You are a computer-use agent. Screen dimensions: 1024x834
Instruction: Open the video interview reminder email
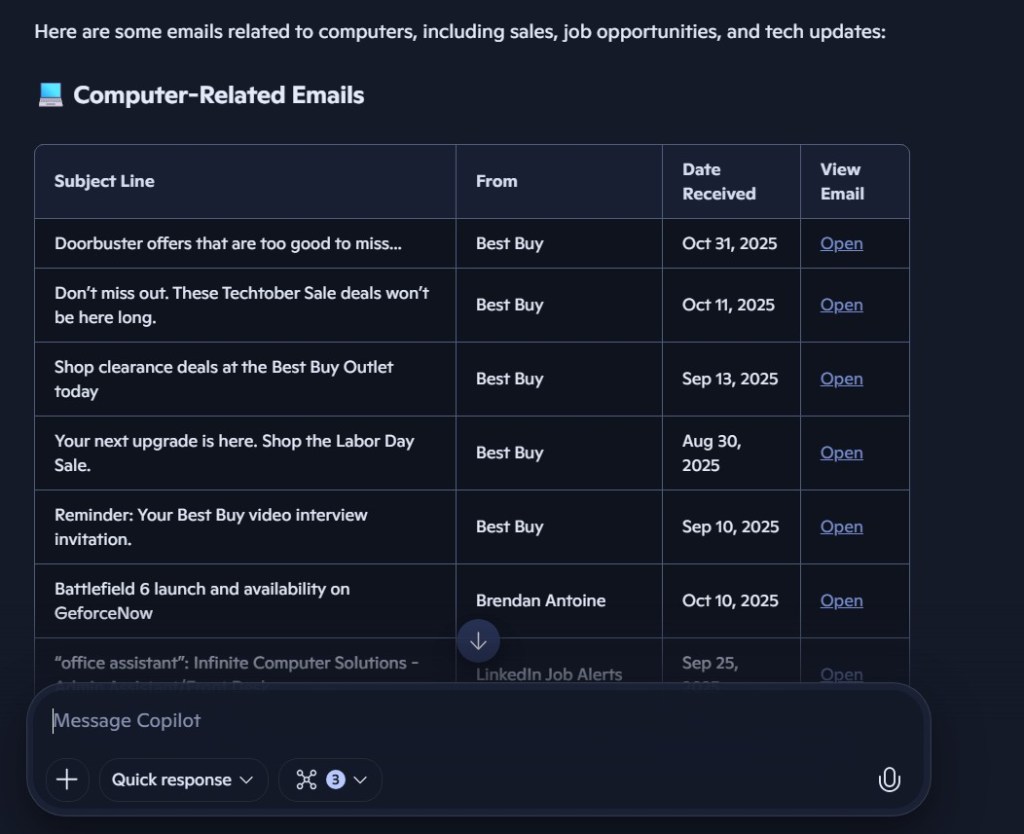[x=841, y=527]
